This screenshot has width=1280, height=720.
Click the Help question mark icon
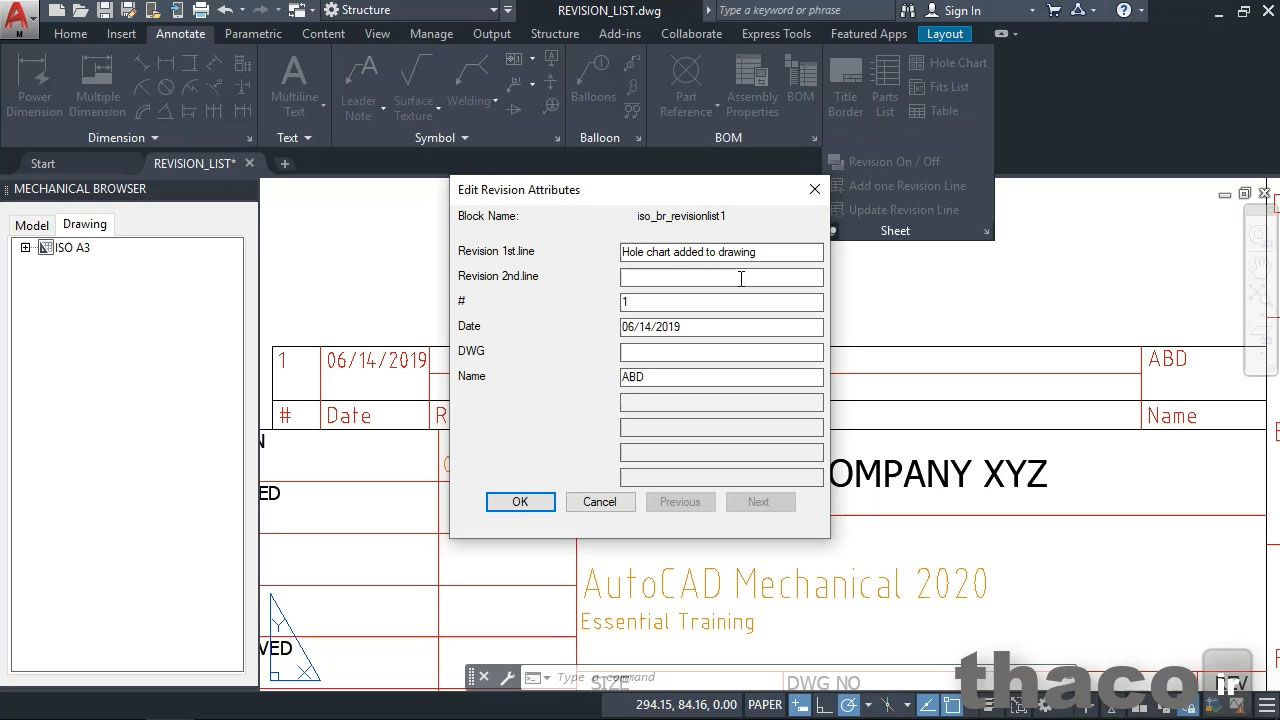click(x=1124, y=10)
